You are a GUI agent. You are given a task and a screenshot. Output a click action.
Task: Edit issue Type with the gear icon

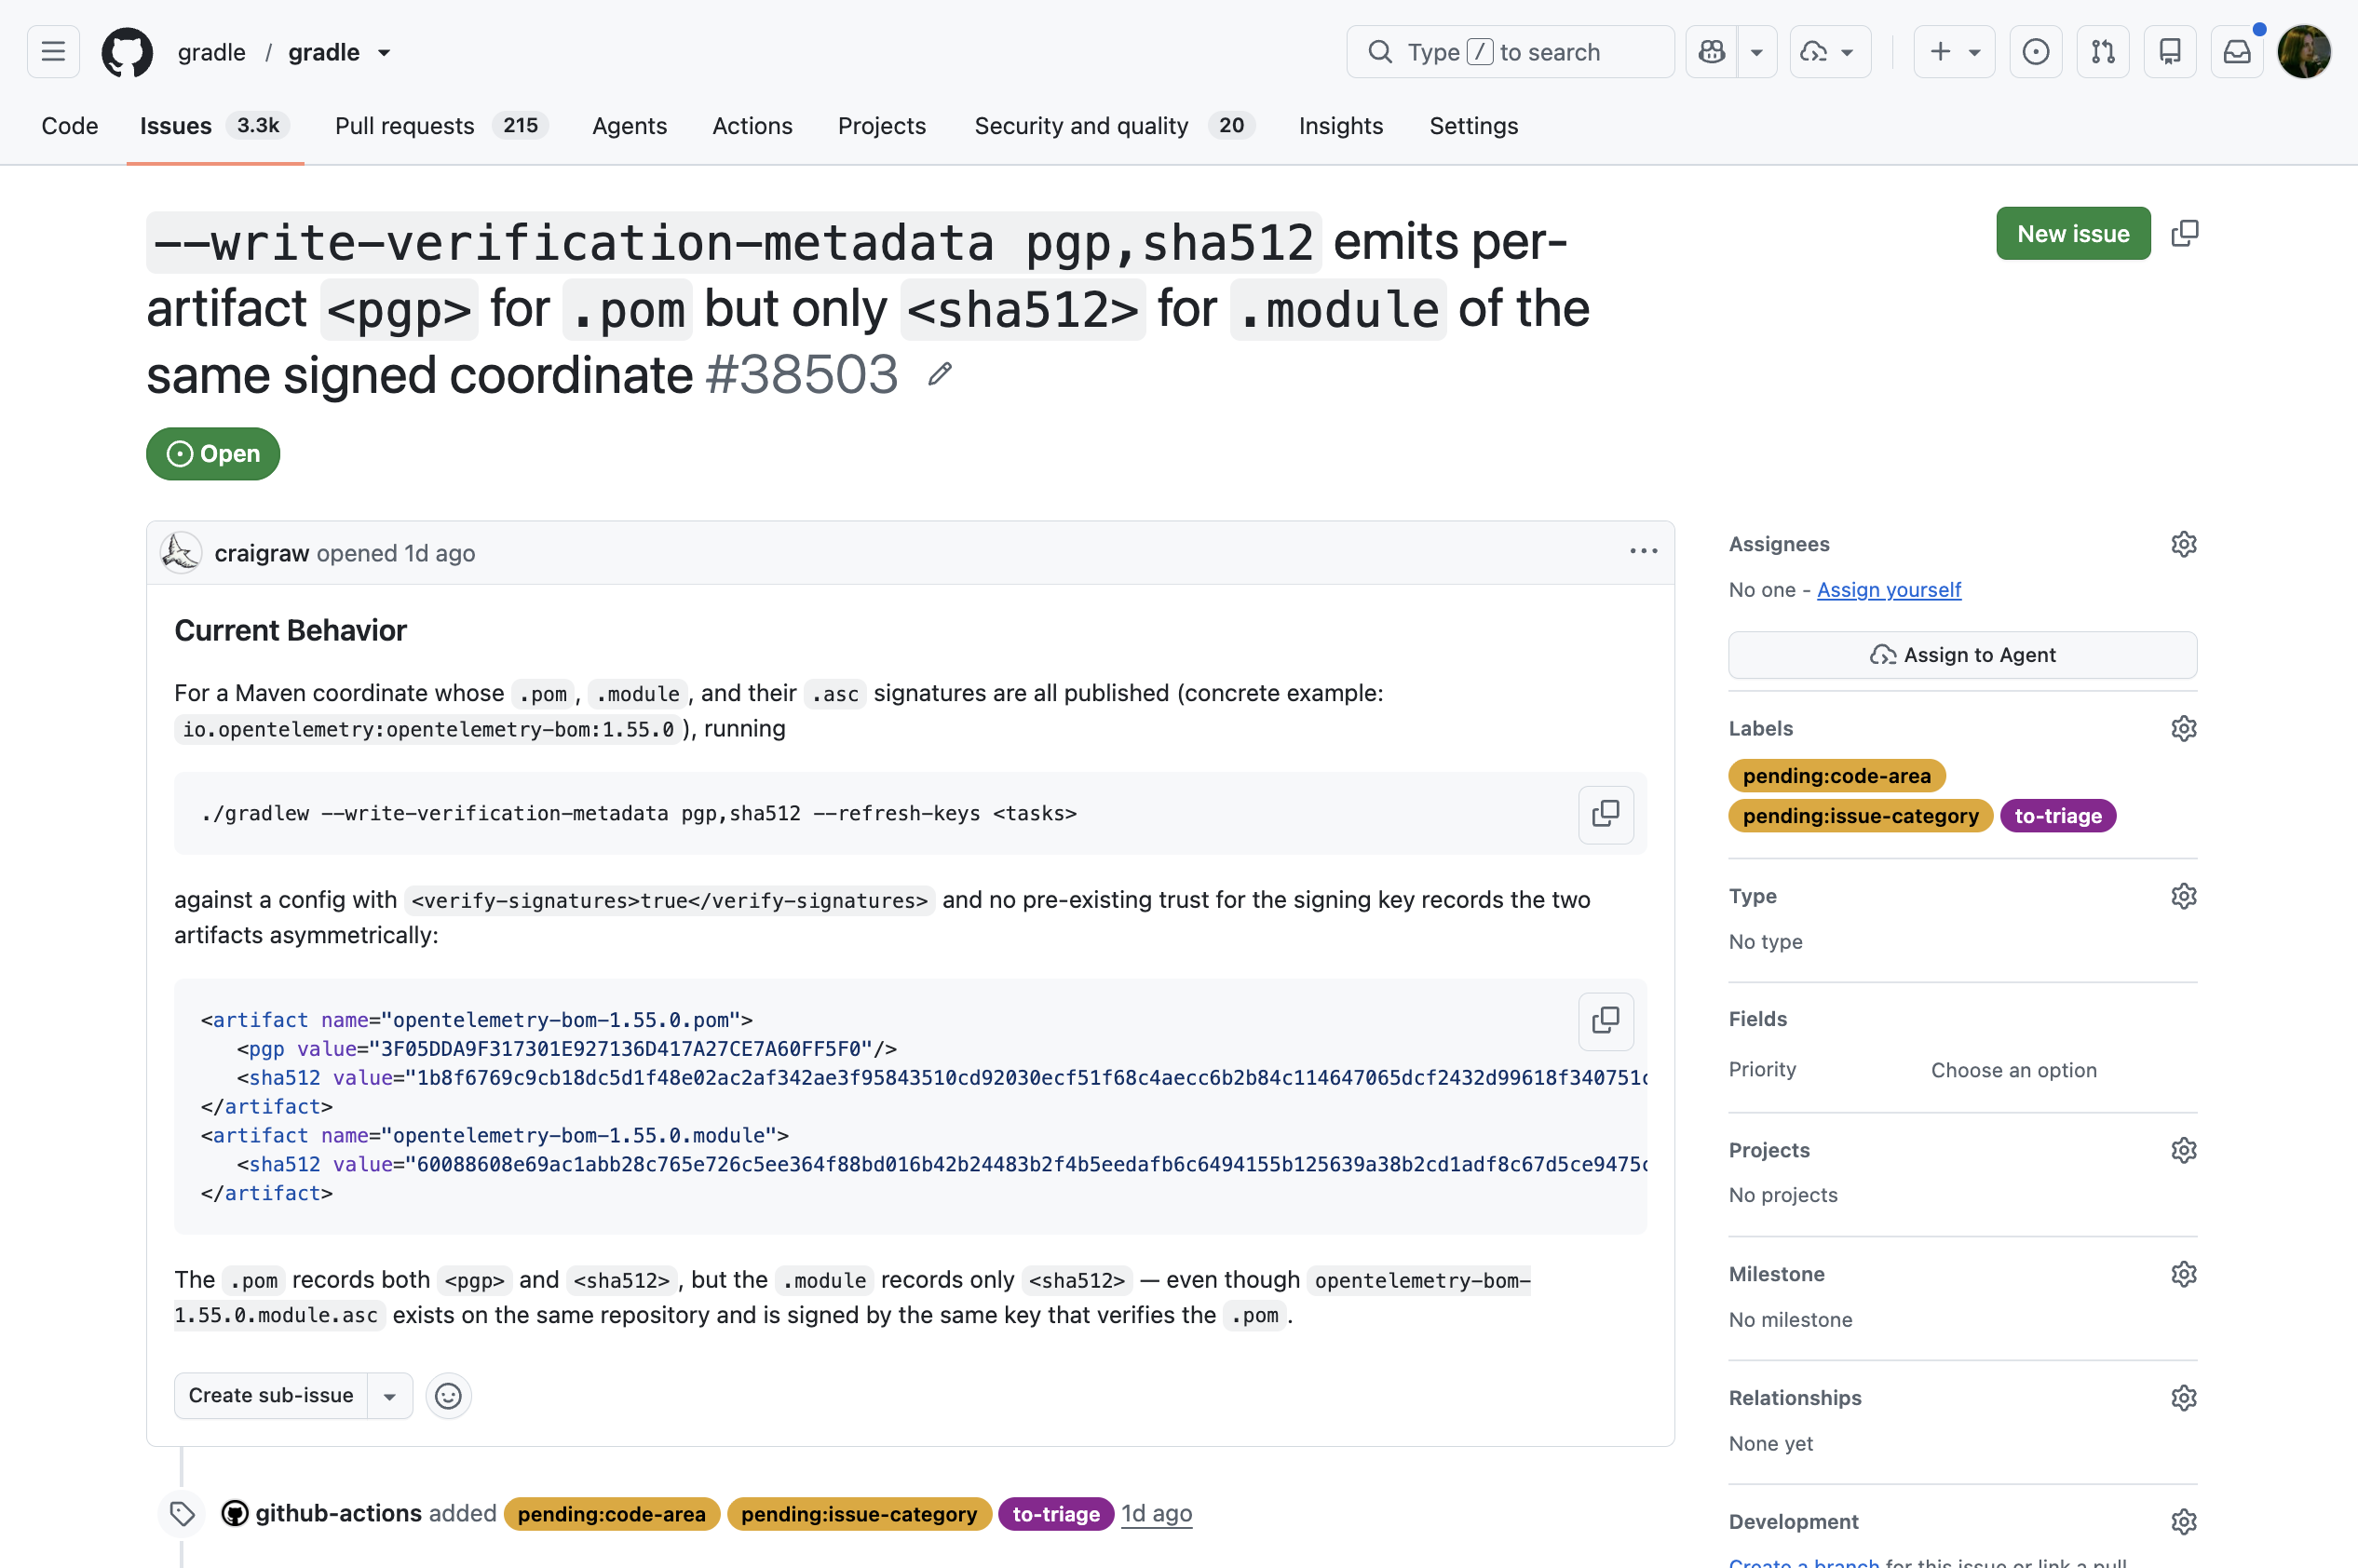2183,896
